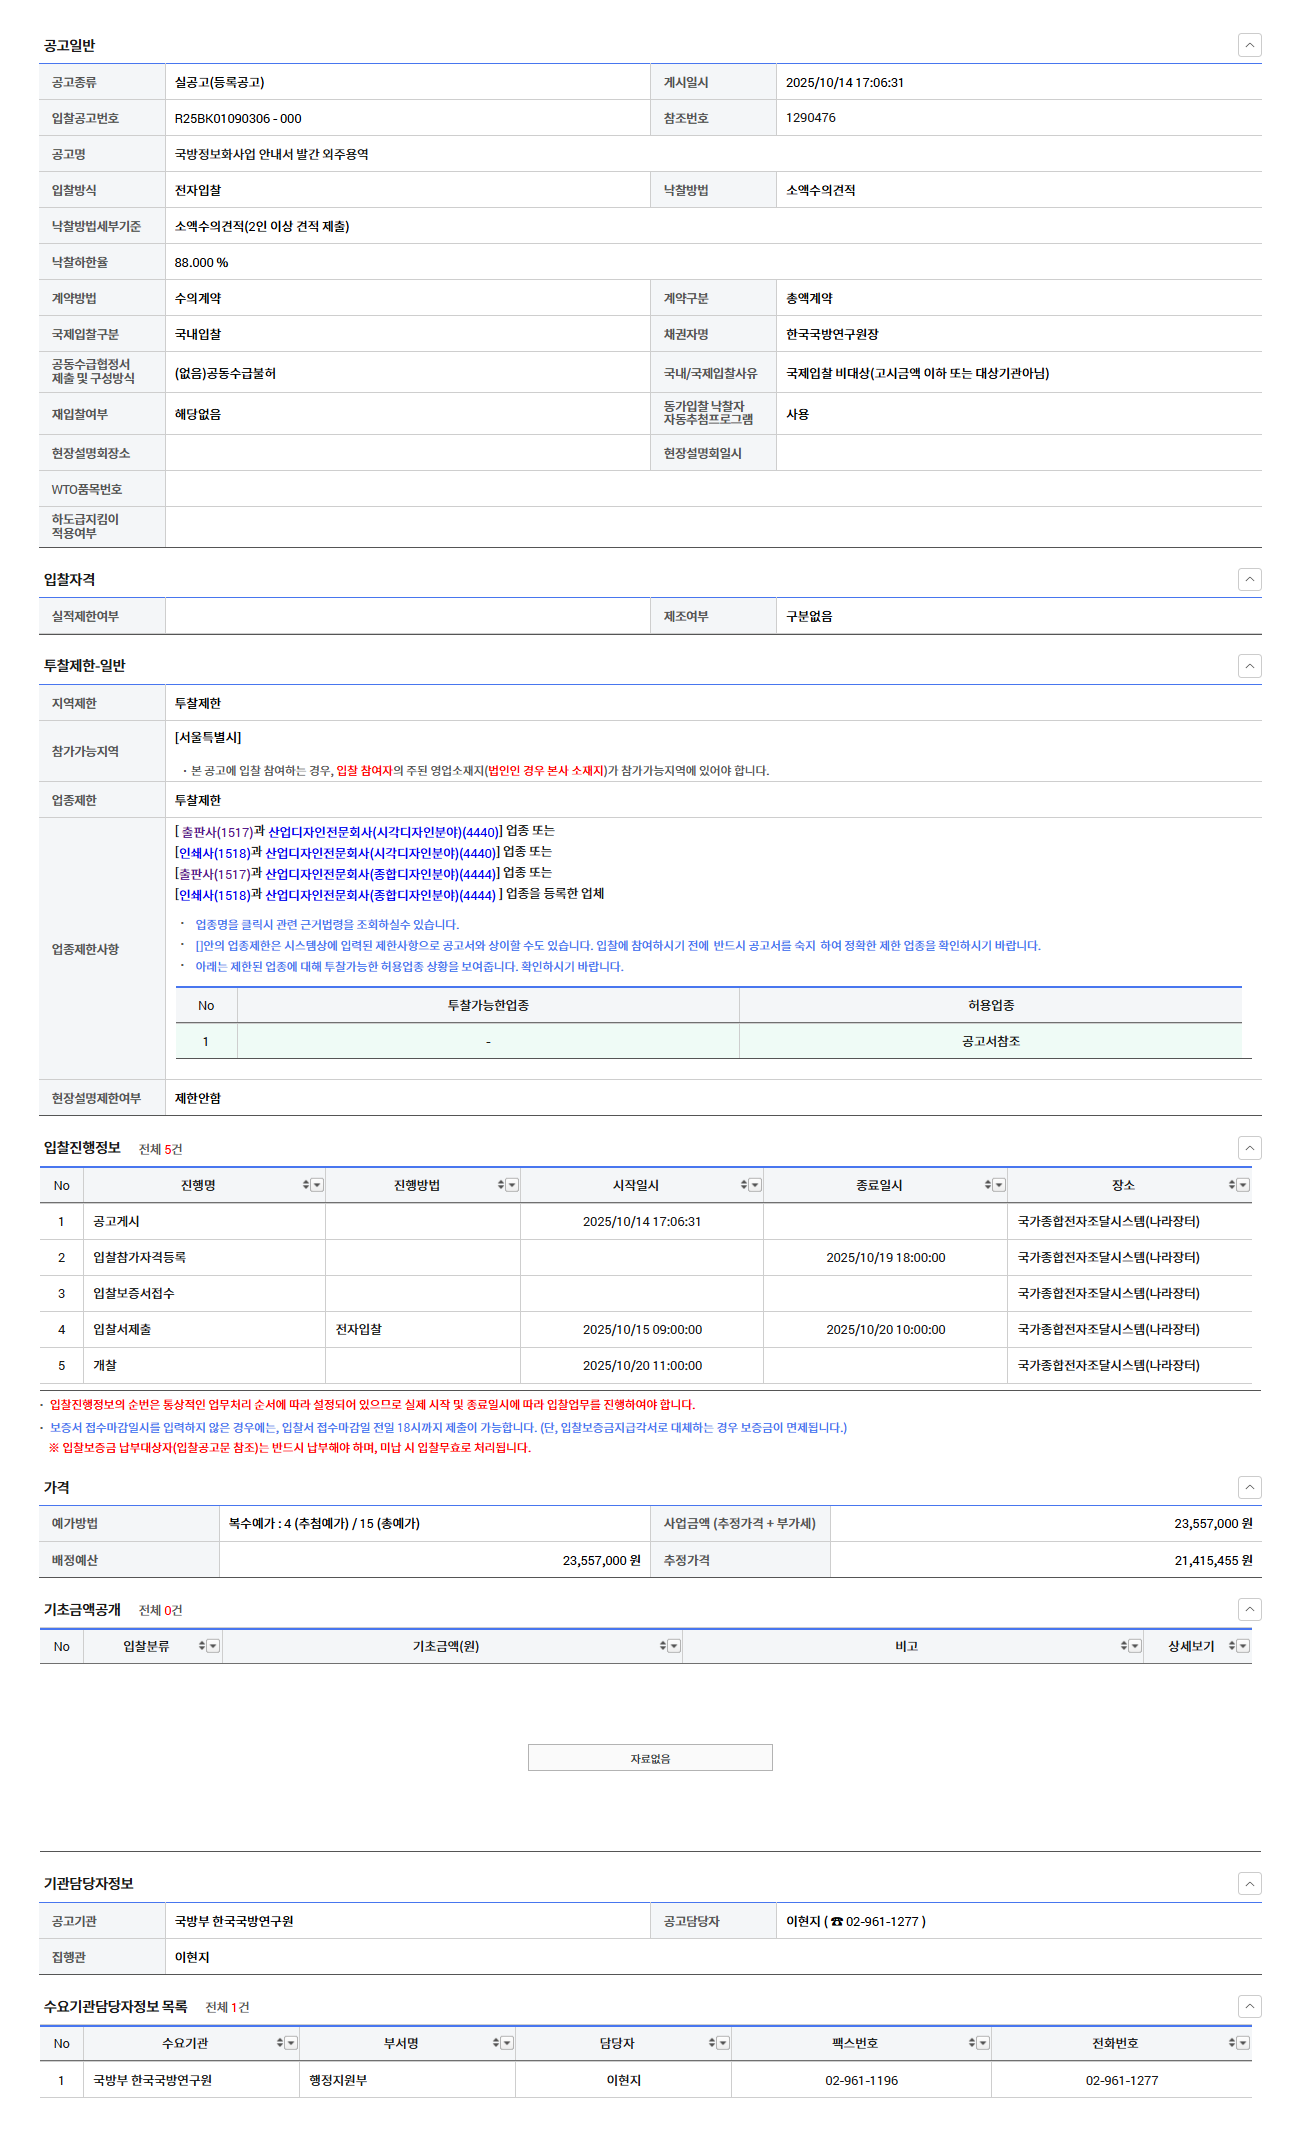The width and height of the screenshot is (1292, 2152).
Task: Open filter dropdown for 진행명 column
Action: click(317, 1185)
